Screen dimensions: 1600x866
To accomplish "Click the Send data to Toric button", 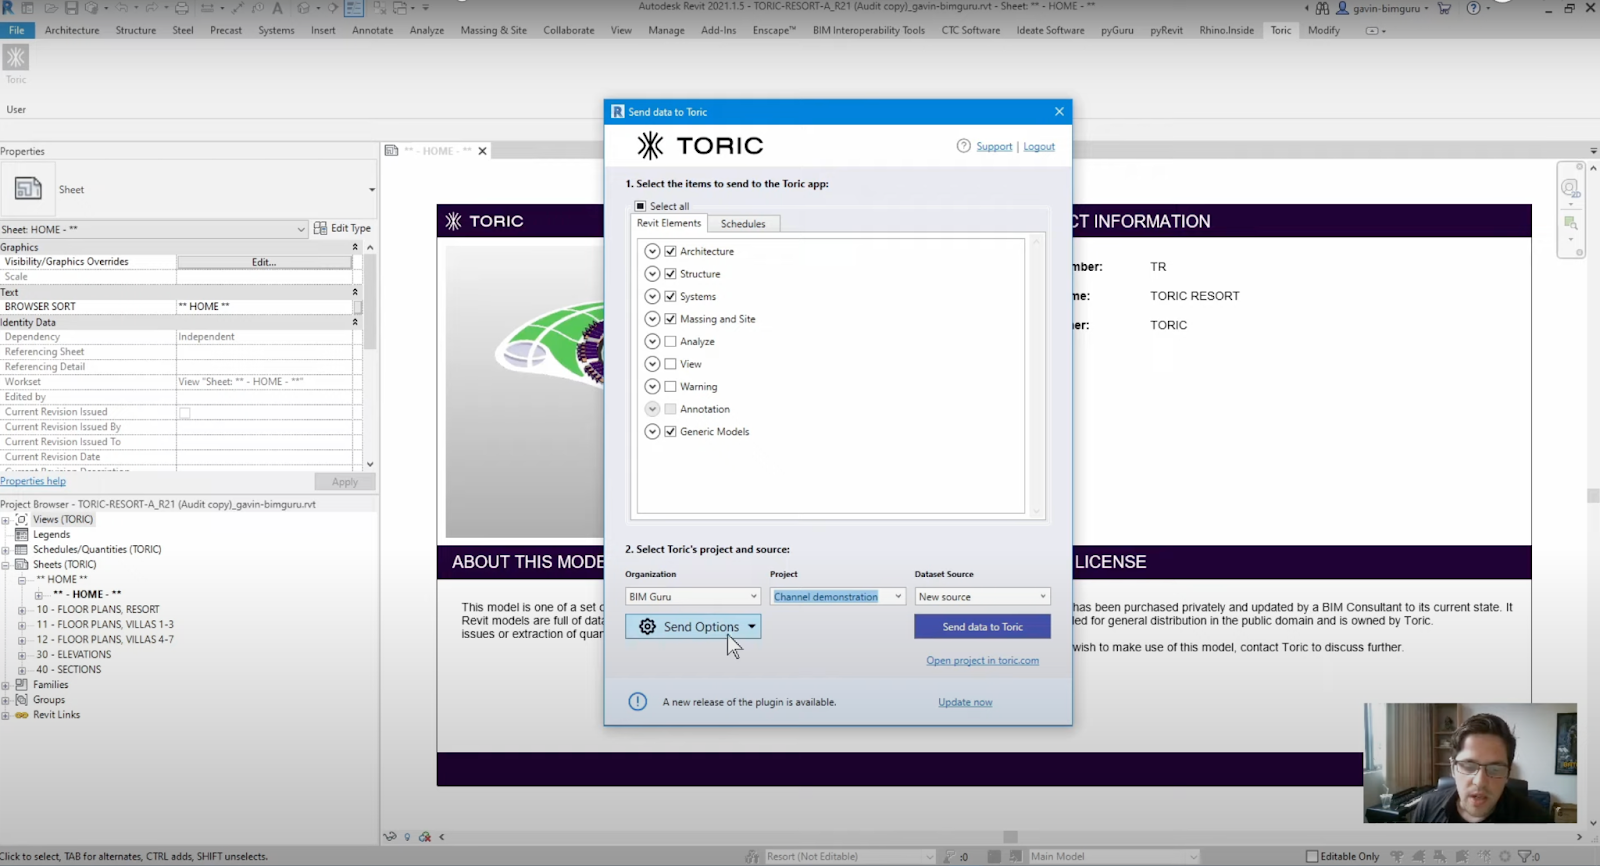I will 982,627.
